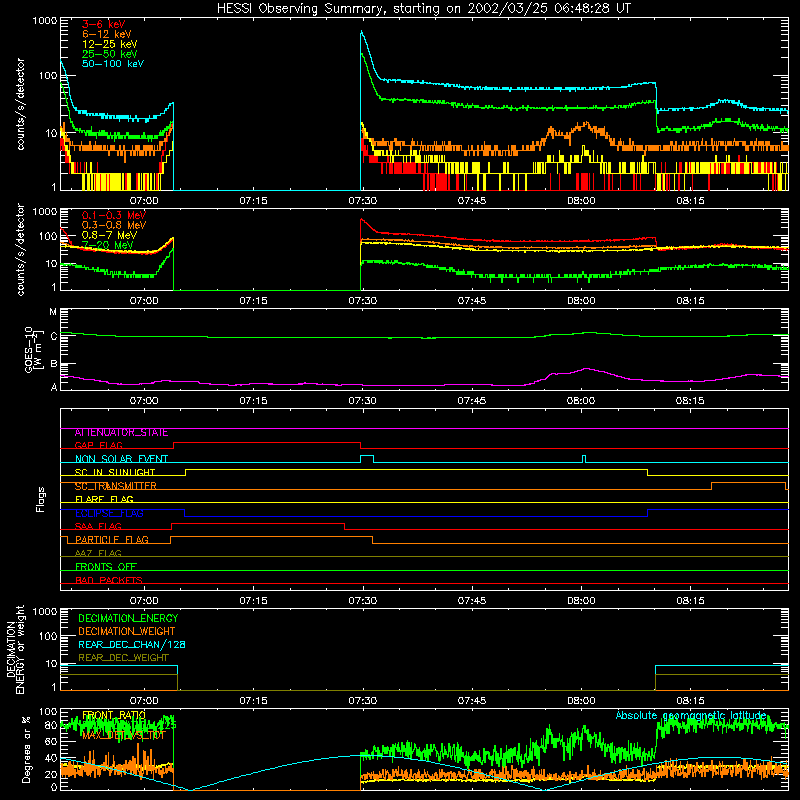Click the REAR_DEC_WEIGHT legend label
Viewport: 800px width, 800px height.
[x=123, y=658]
